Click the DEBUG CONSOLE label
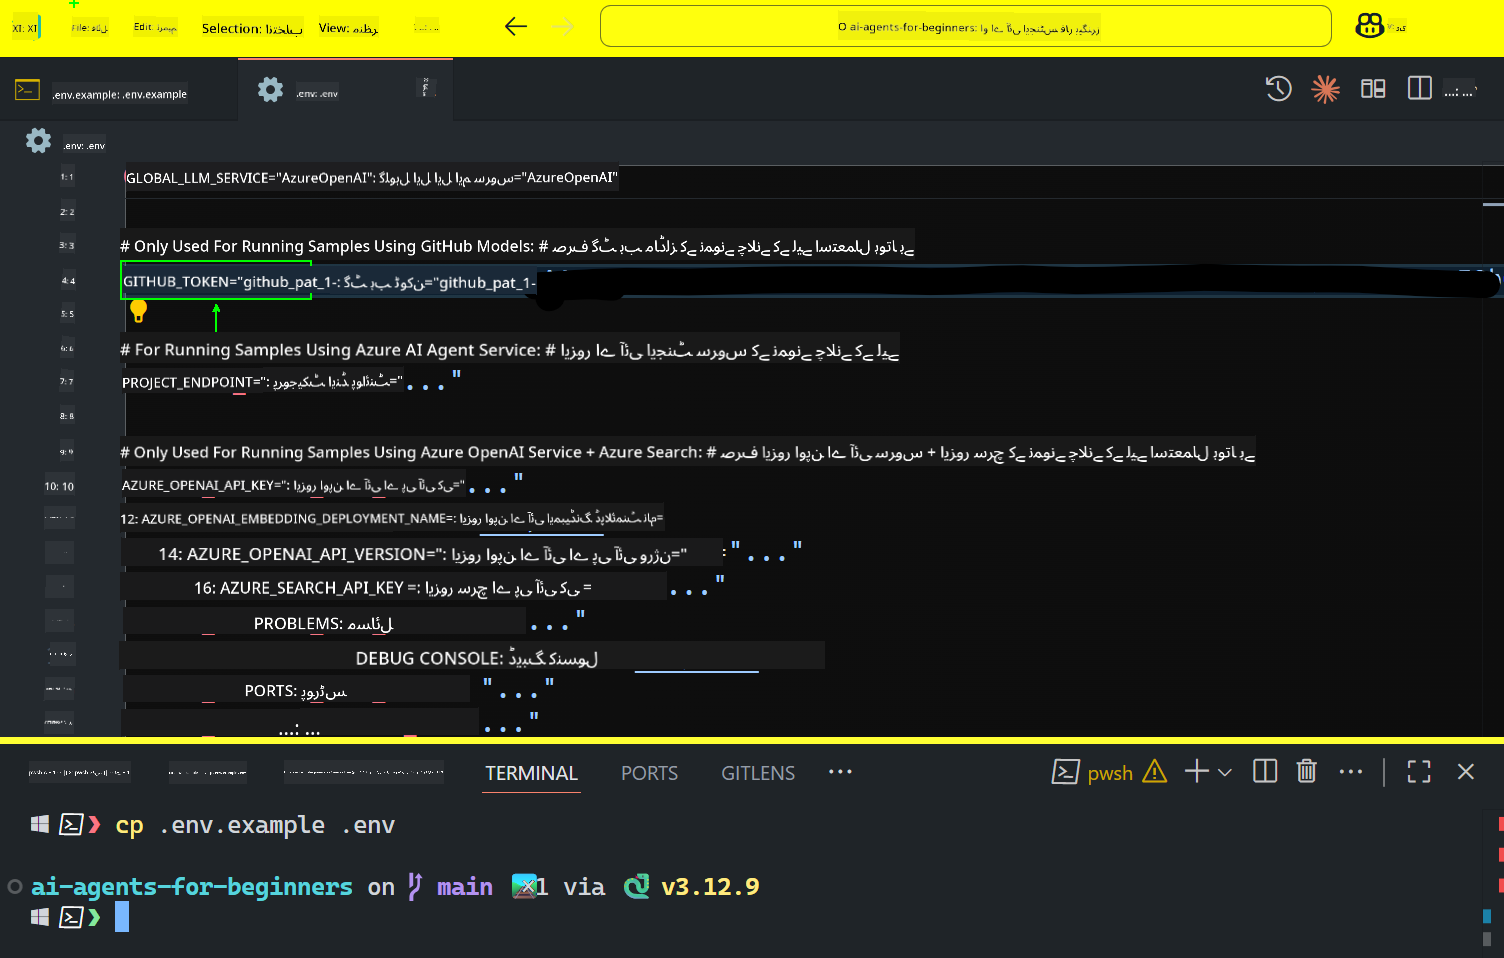This screenshot has width=1504, height=958. pos(476,658)
